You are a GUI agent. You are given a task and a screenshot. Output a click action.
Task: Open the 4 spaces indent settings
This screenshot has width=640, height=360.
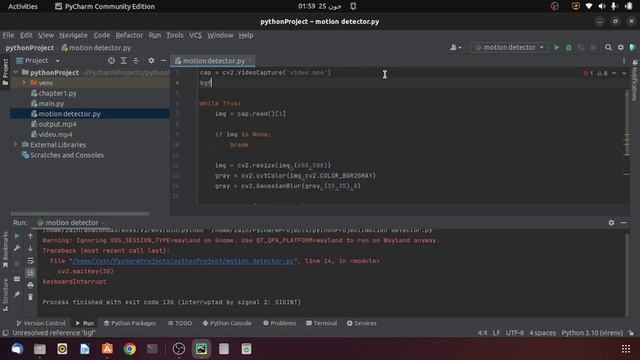pyautogui.click(x=542, y=333)
